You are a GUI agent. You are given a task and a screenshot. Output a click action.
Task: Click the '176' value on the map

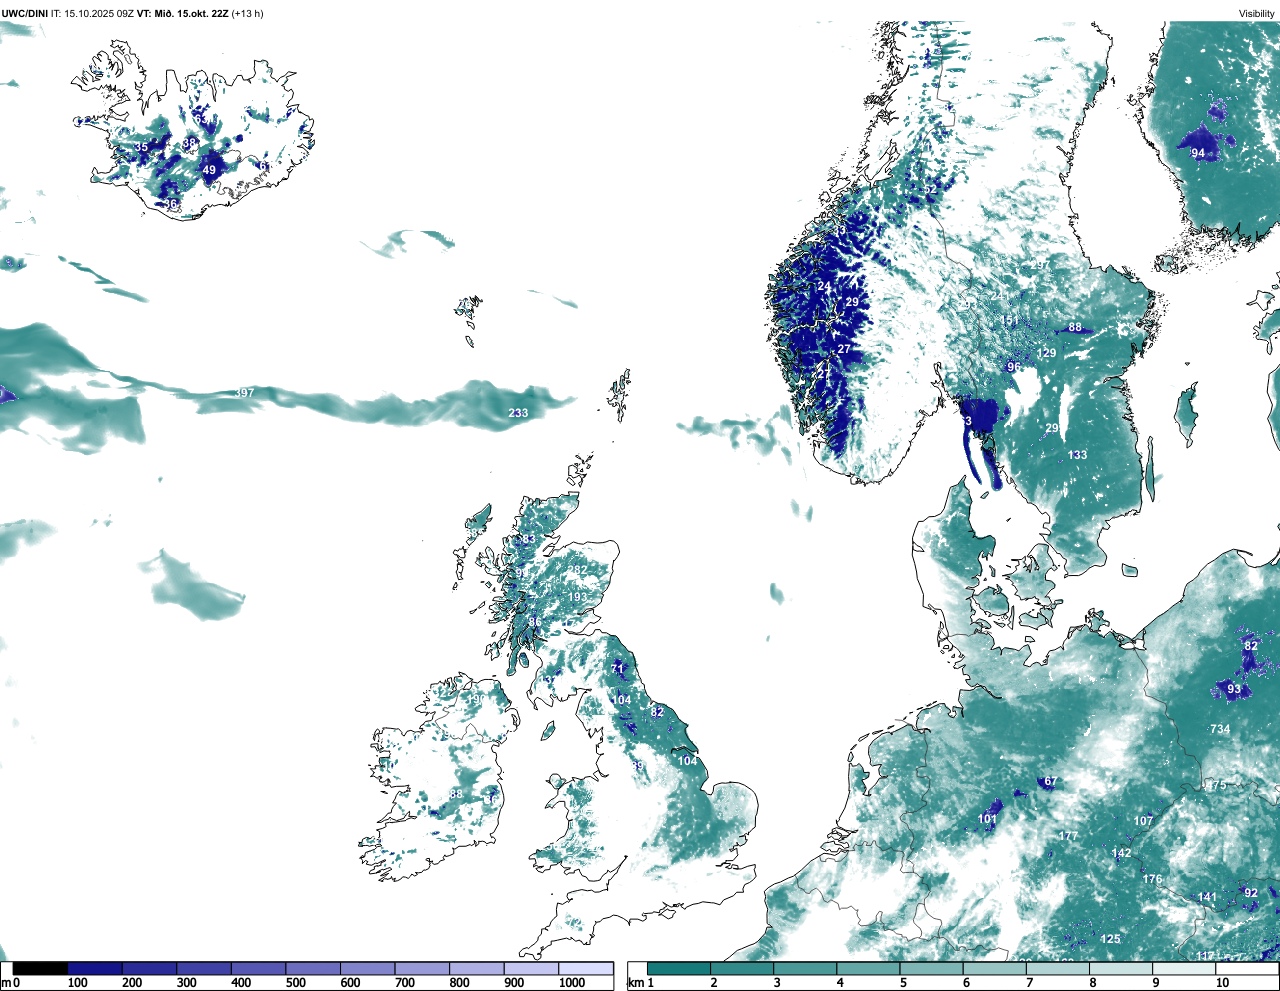(x=1153, y=879)
